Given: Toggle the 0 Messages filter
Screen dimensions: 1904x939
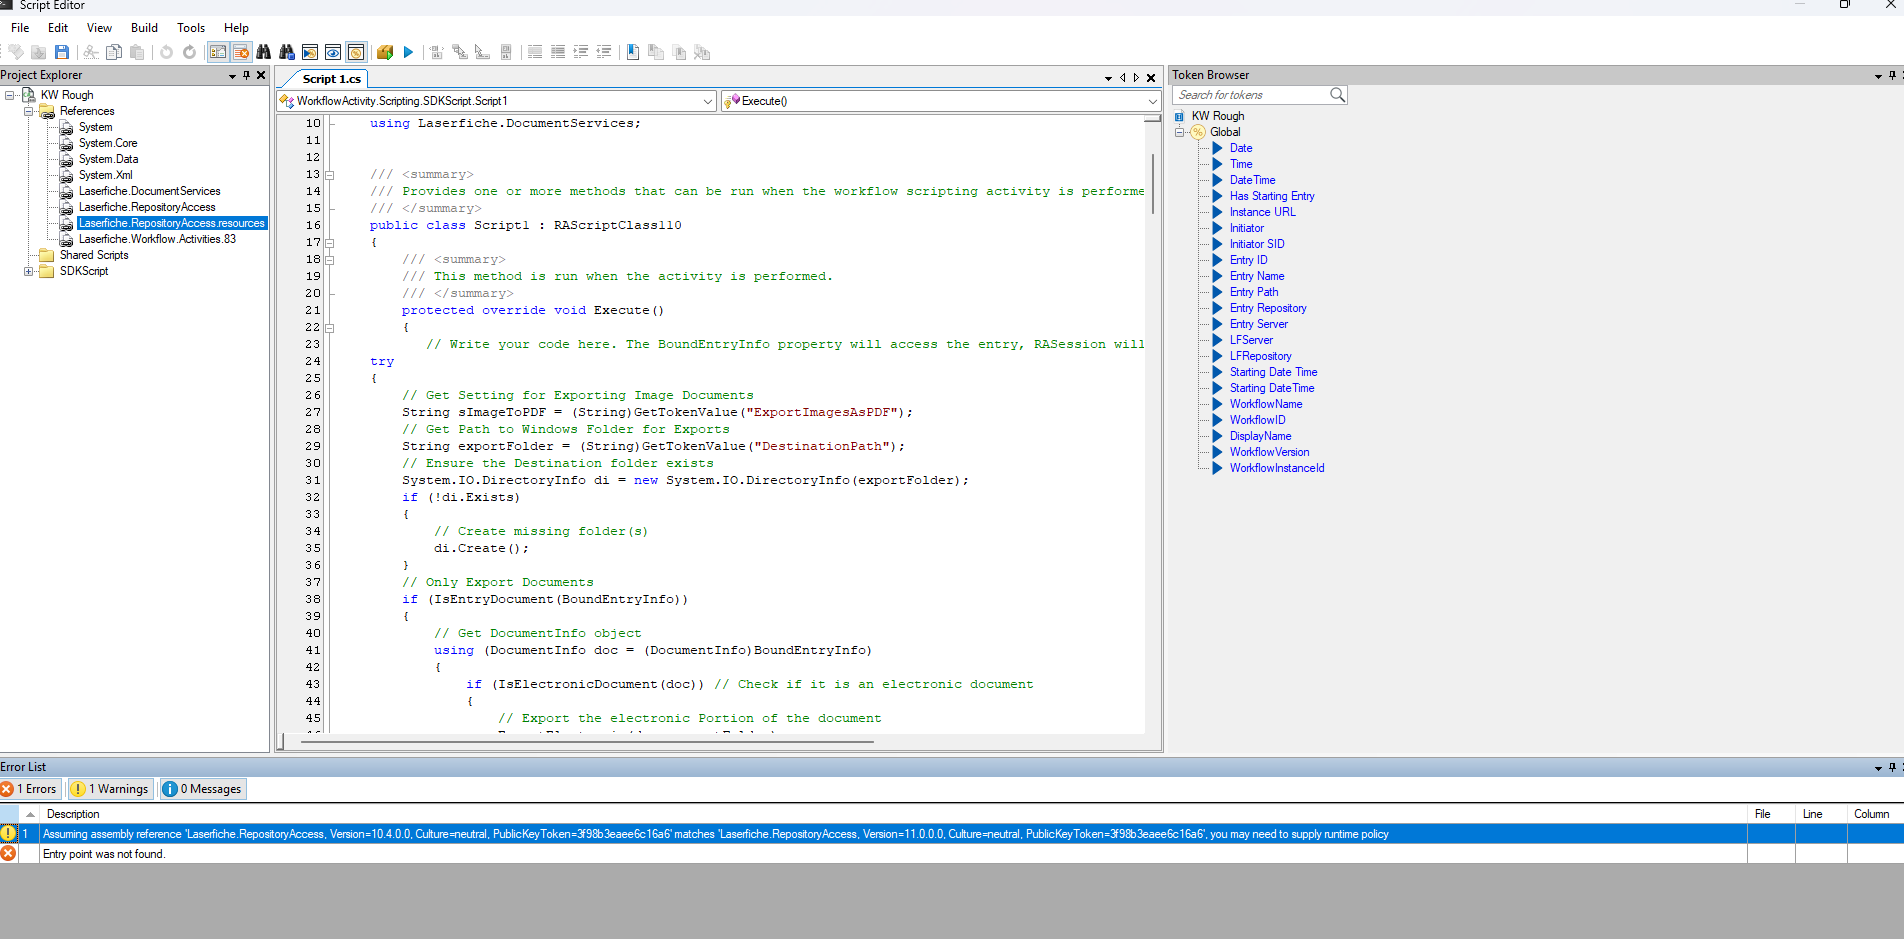Looking at the screenshot, I should (203, 789).
